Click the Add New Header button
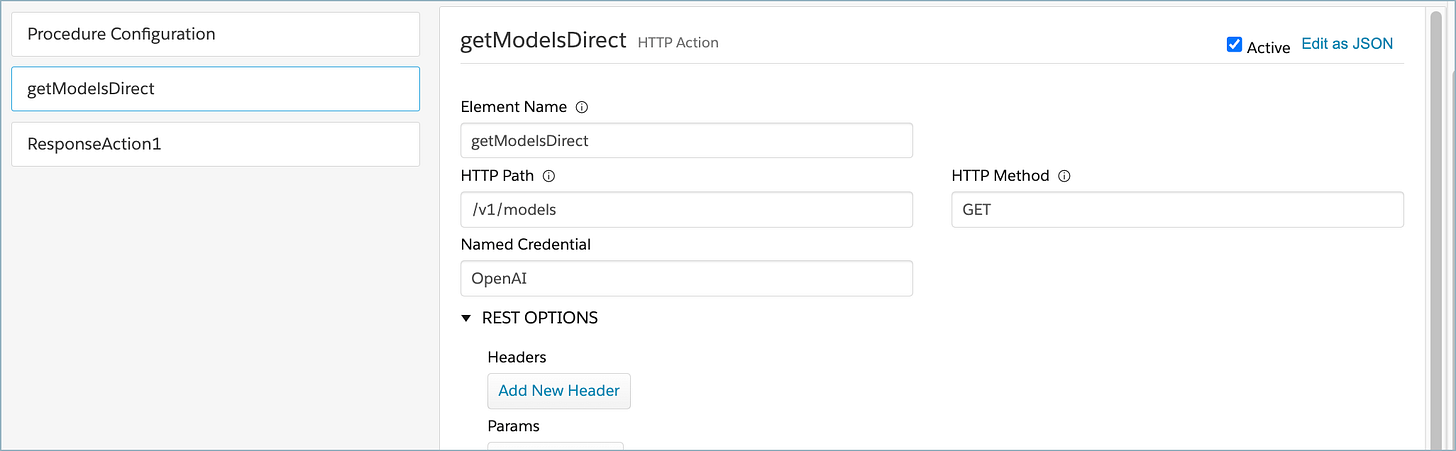Screen dimensions: 1456x451 click(x=559, y=391)
